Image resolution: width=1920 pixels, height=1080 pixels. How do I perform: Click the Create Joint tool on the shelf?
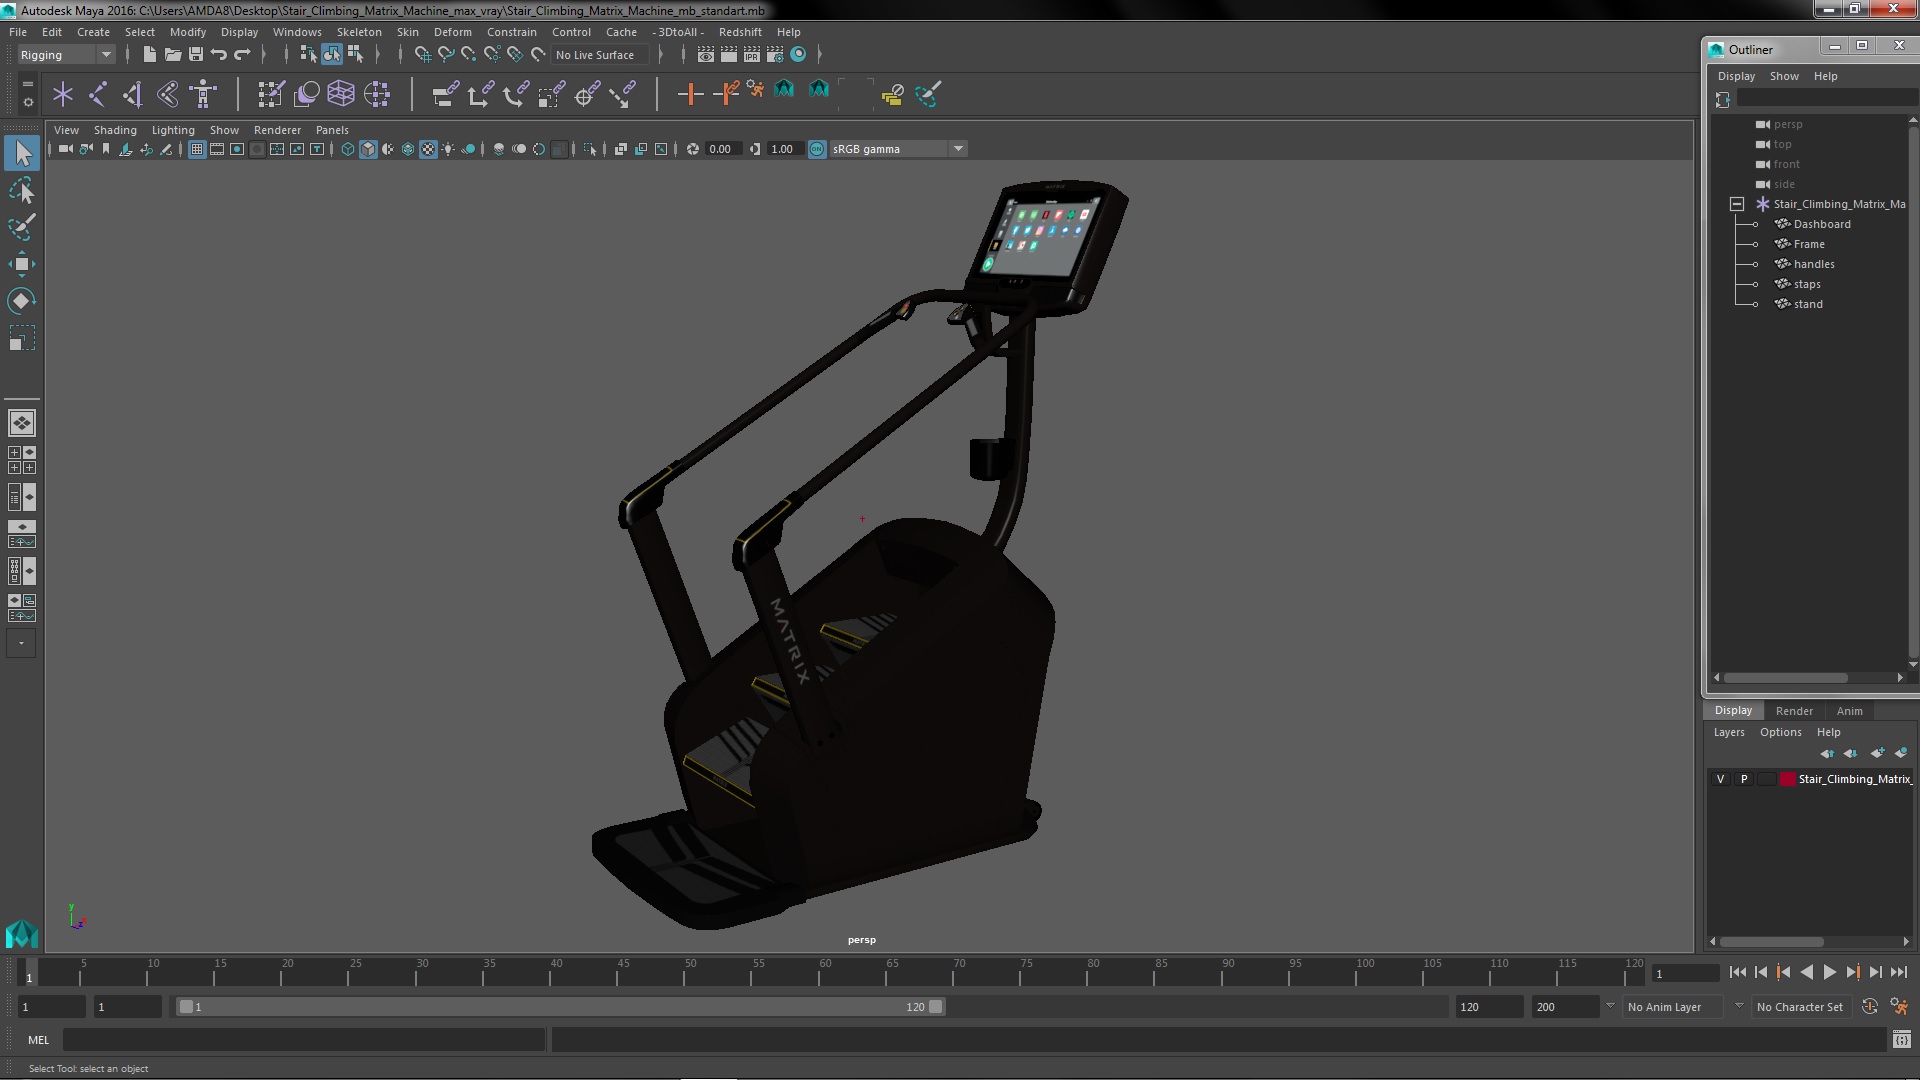(x=98, y=94)
